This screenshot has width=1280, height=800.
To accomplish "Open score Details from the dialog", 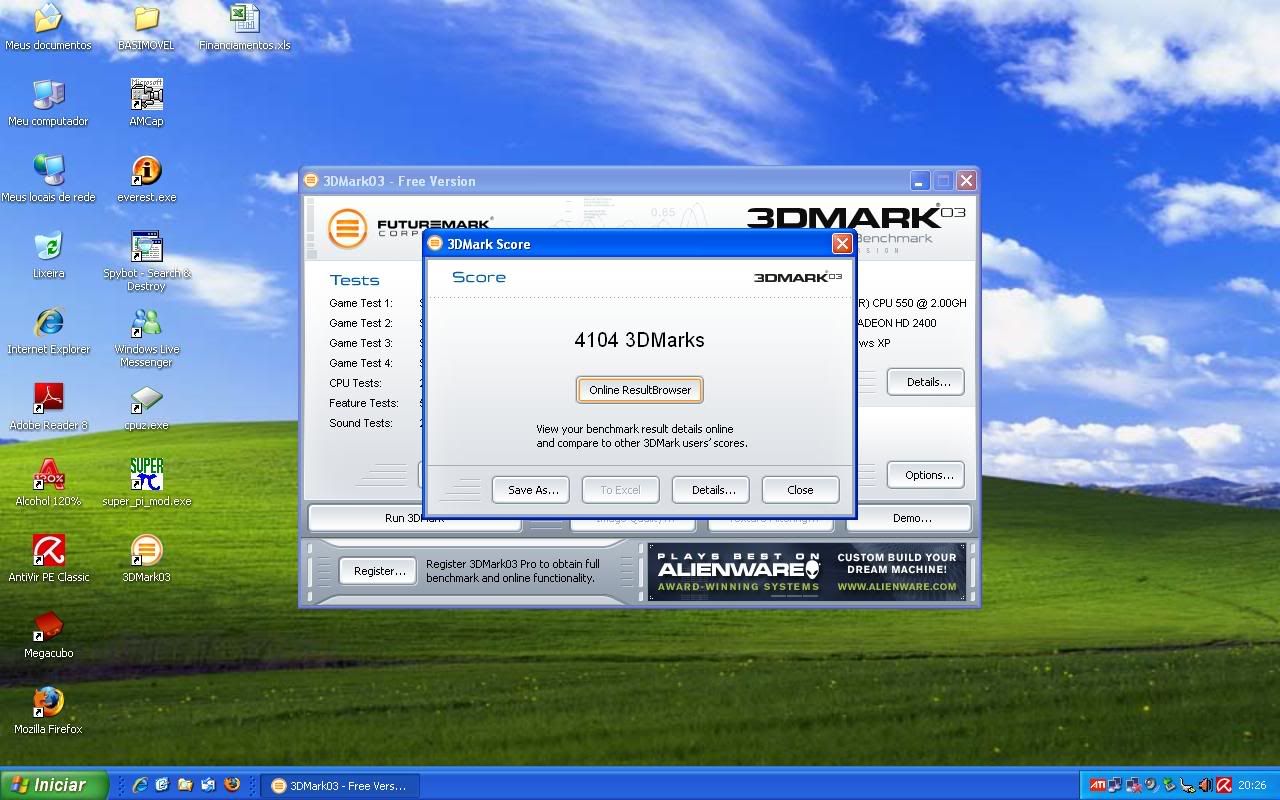I will (710, 489).
